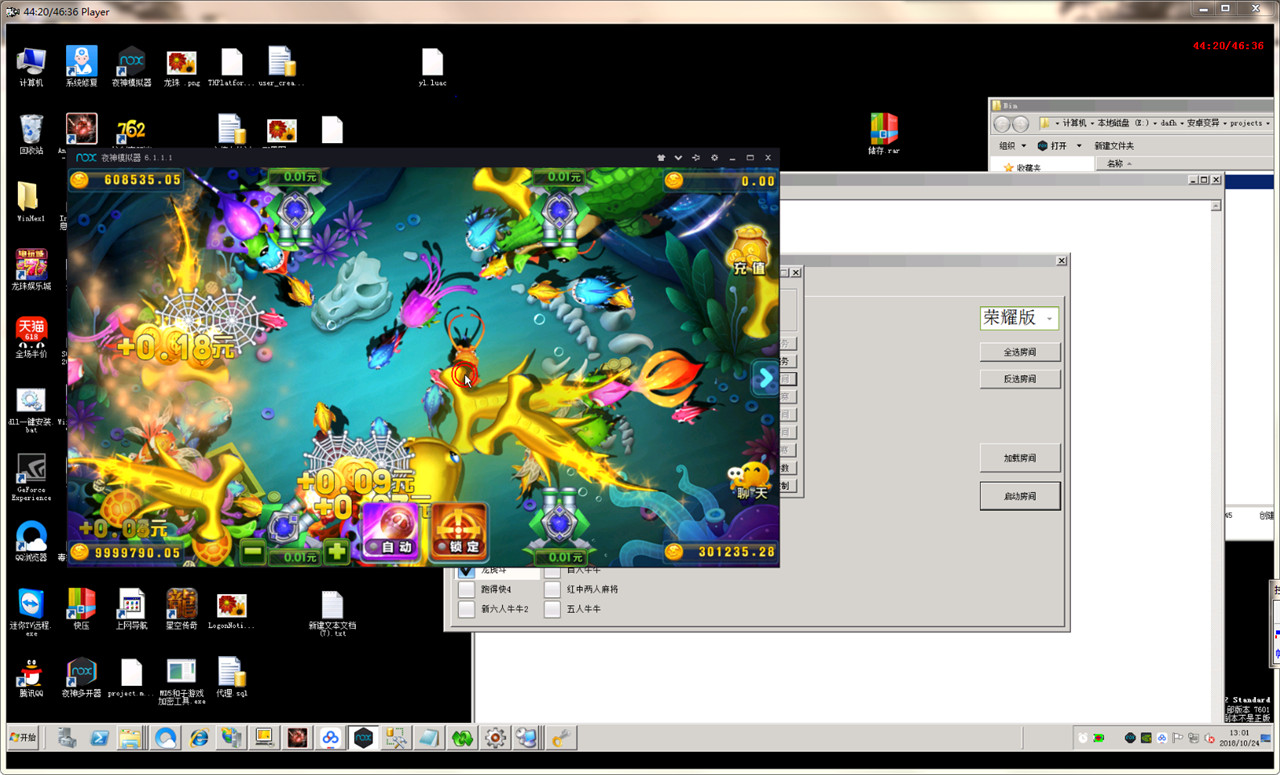Decrease bet with green minus button
The height and width of the screenshot is (775, 1280).
pyautogui.click(x=253, y=551)
